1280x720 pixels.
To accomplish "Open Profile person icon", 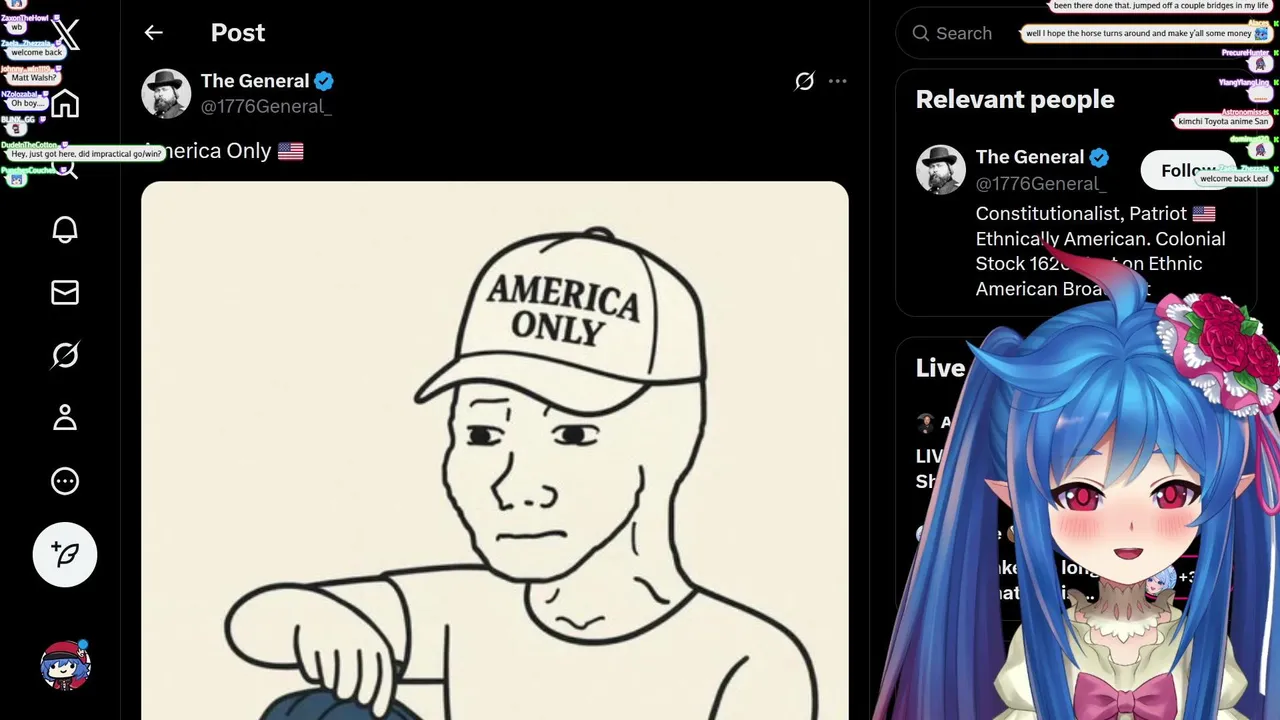I will click(65, 418).
